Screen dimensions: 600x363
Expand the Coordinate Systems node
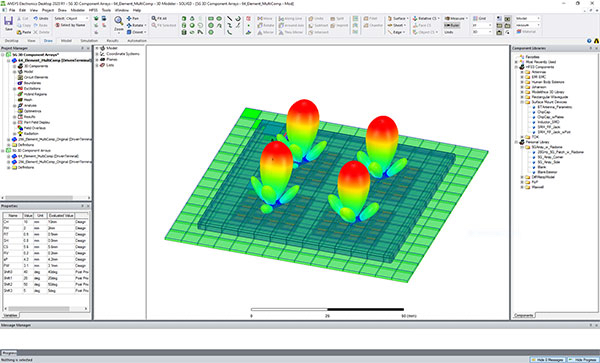pos(97,54)
